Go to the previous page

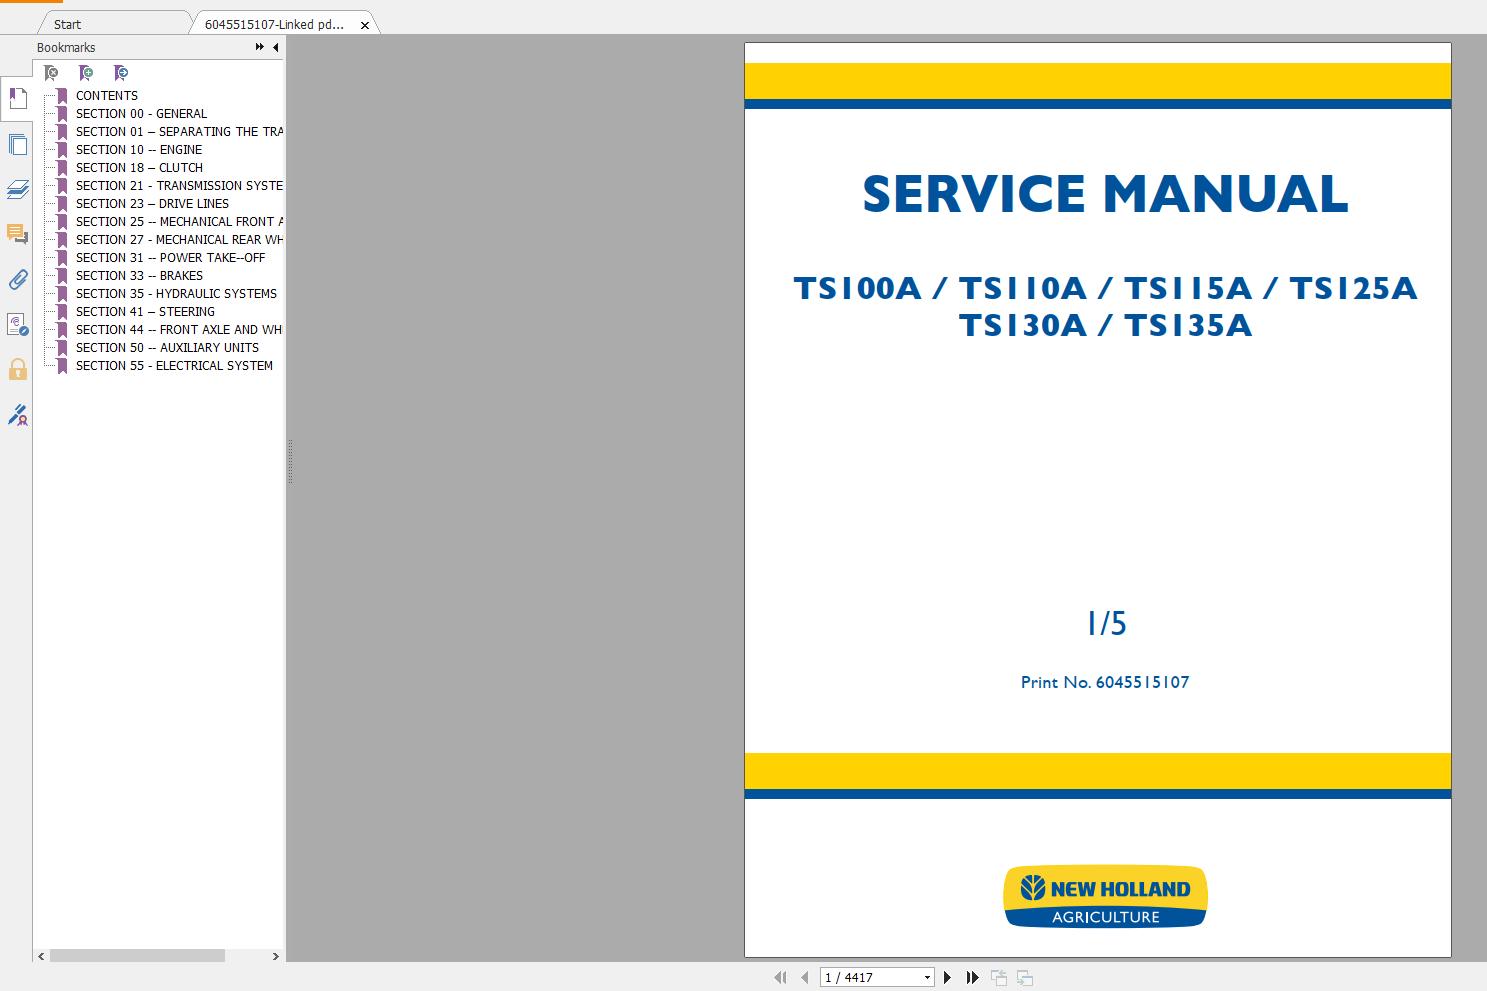point(805,977)
